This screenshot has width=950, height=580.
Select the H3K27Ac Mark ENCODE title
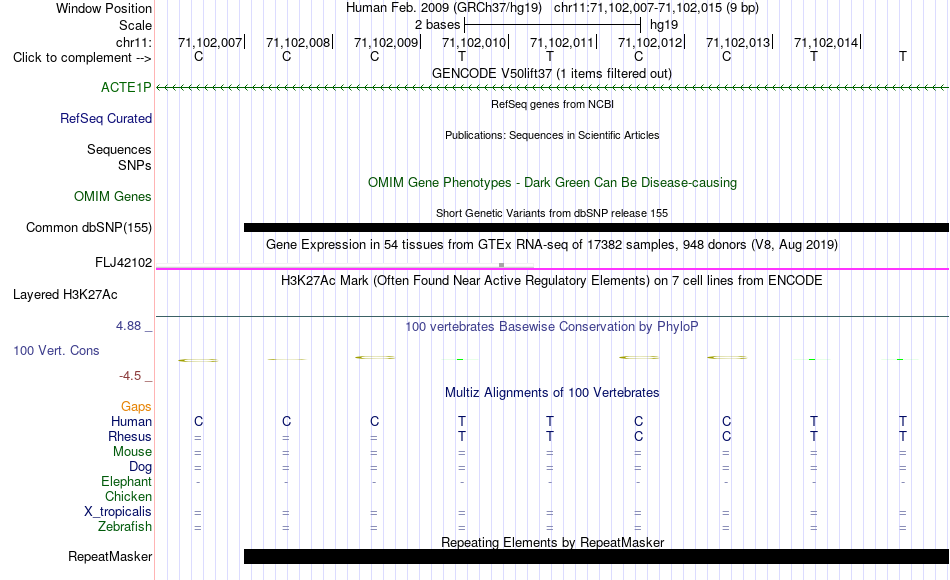pyautogui.click(x=552, y=281)
